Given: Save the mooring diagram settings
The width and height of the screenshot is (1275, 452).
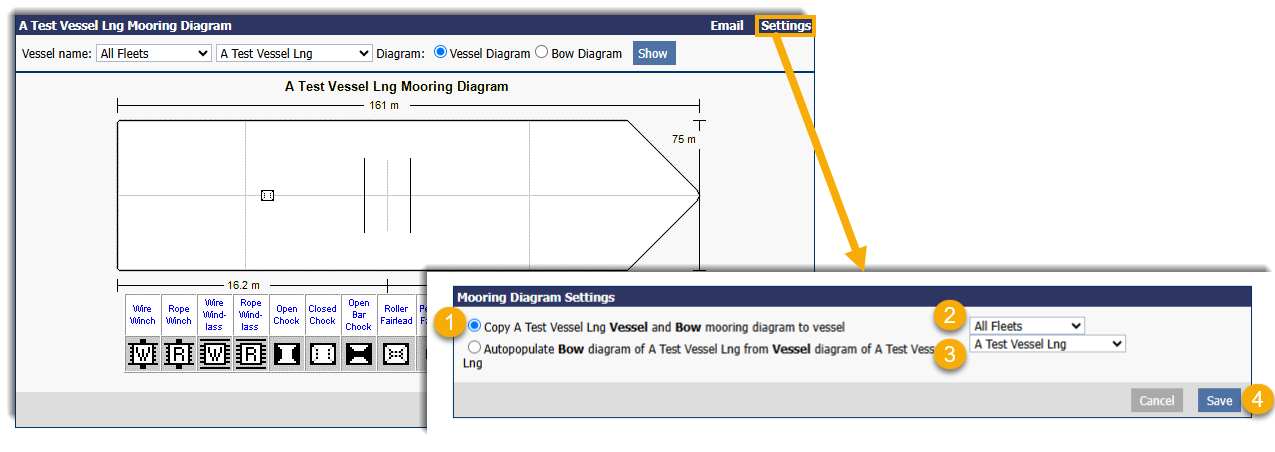Looking at the screenshot, I should pos(1219,401).
